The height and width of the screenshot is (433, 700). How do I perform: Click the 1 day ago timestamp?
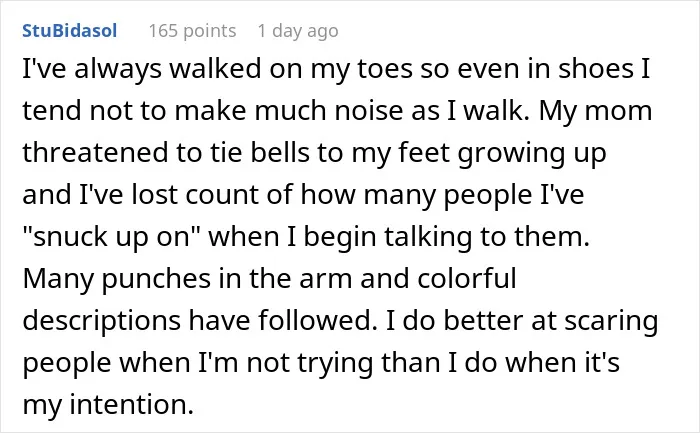pyautogui.click(x=298, y=31)
